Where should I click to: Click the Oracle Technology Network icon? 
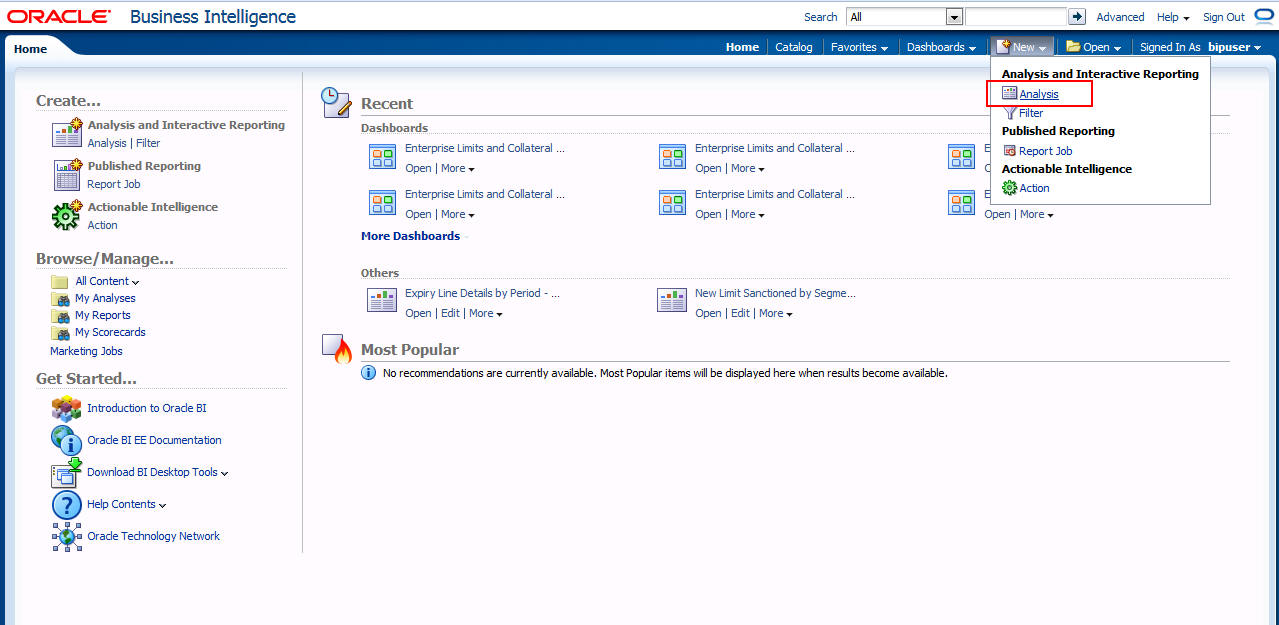[66, 536]
